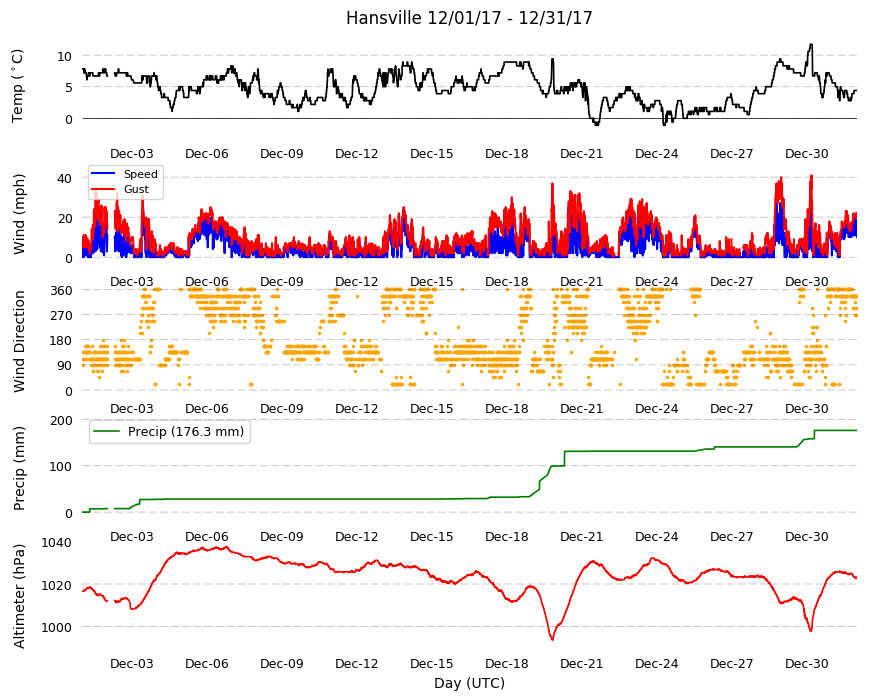The width and height of the screenshot is (870, 700).
Task: Click the 1040 tick on altimeter axis
Action: coord(57,542)
